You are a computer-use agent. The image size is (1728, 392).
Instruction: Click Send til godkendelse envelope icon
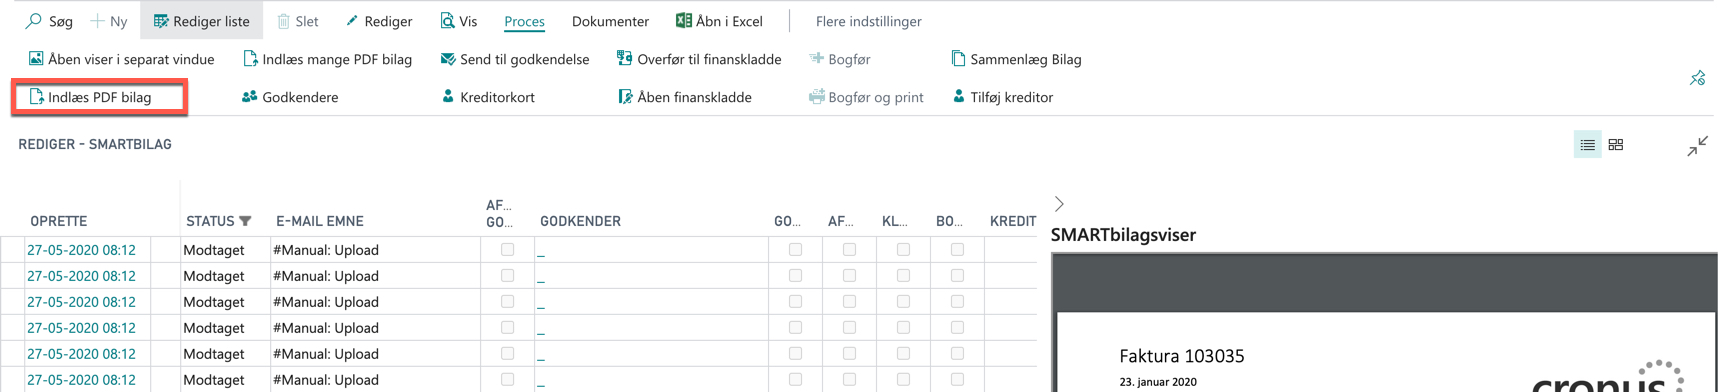tap(448, 59)
